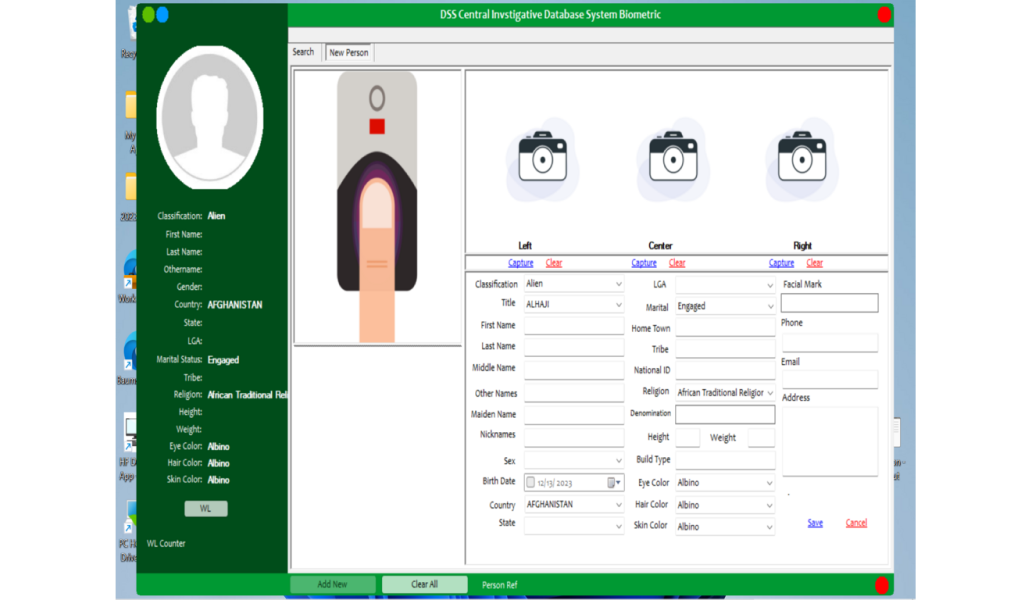Open the Birth Date calendar picker icon

click(612, 483)
